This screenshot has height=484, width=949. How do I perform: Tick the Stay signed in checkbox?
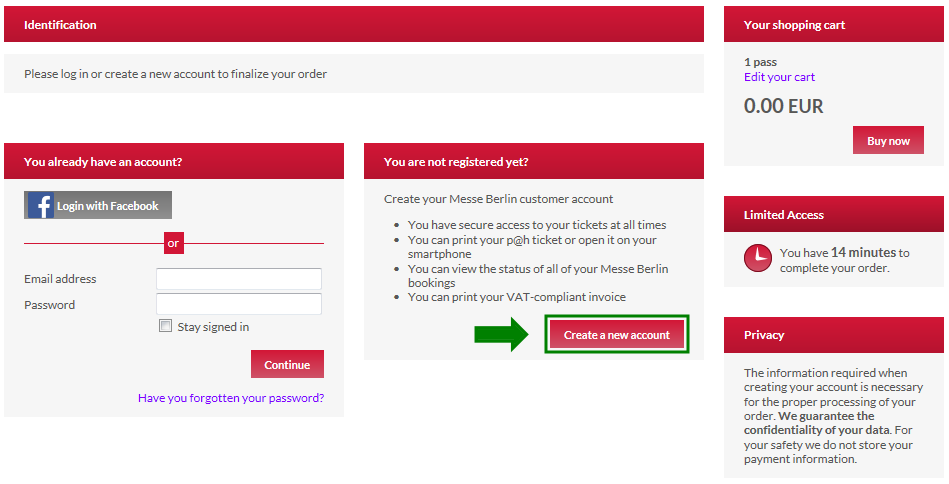[x=165, y=325]
